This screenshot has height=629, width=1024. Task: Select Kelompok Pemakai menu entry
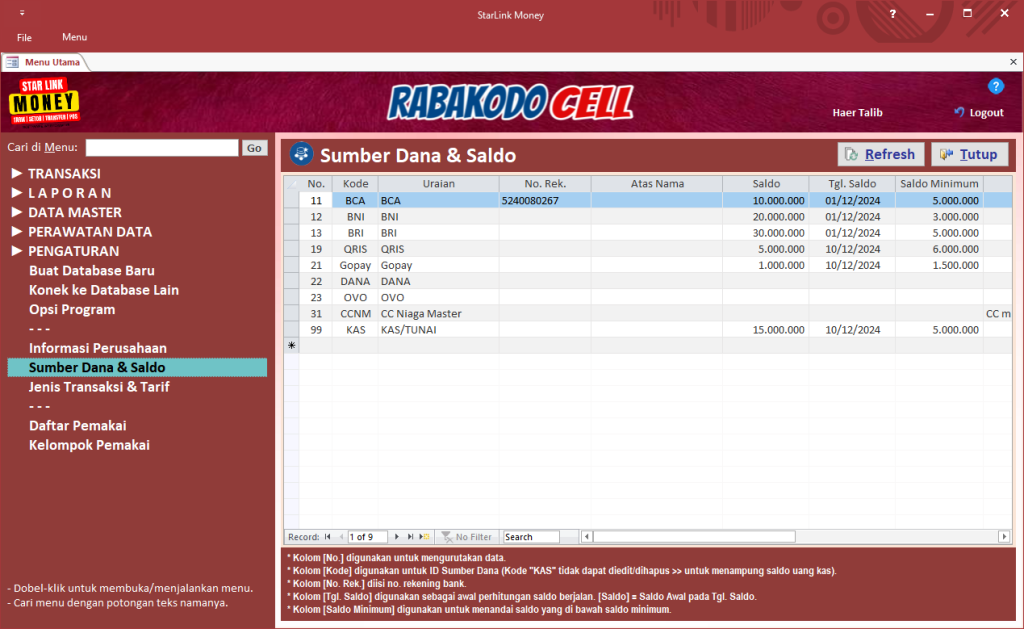[x=89, y=445]
